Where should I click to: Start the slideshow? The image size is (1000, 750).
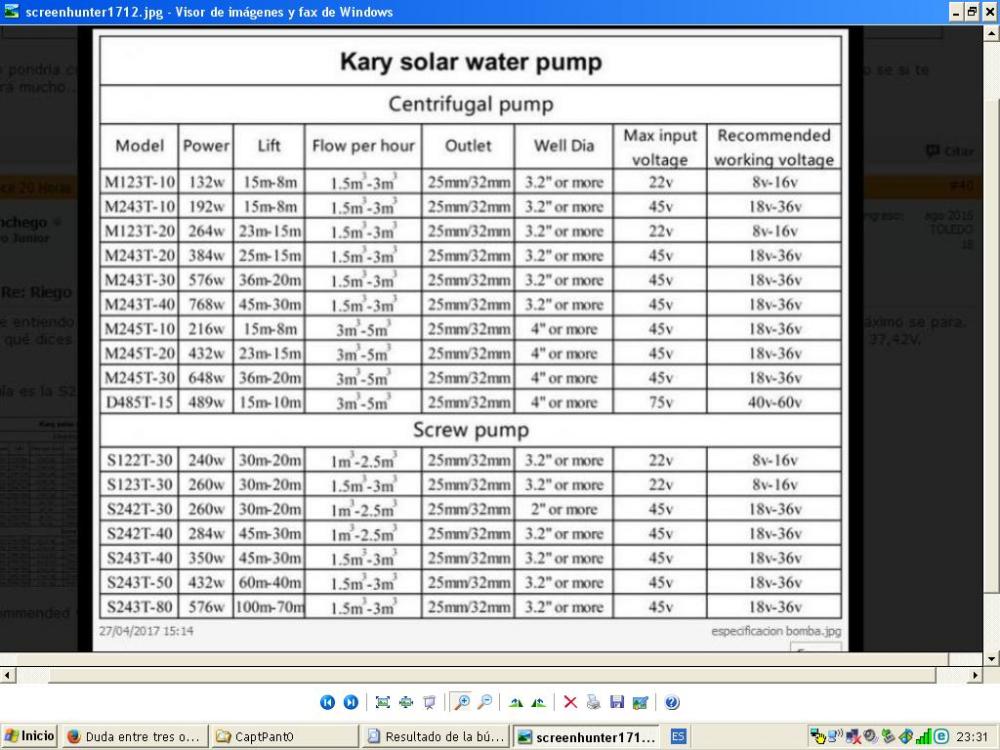tap(429, 702)
